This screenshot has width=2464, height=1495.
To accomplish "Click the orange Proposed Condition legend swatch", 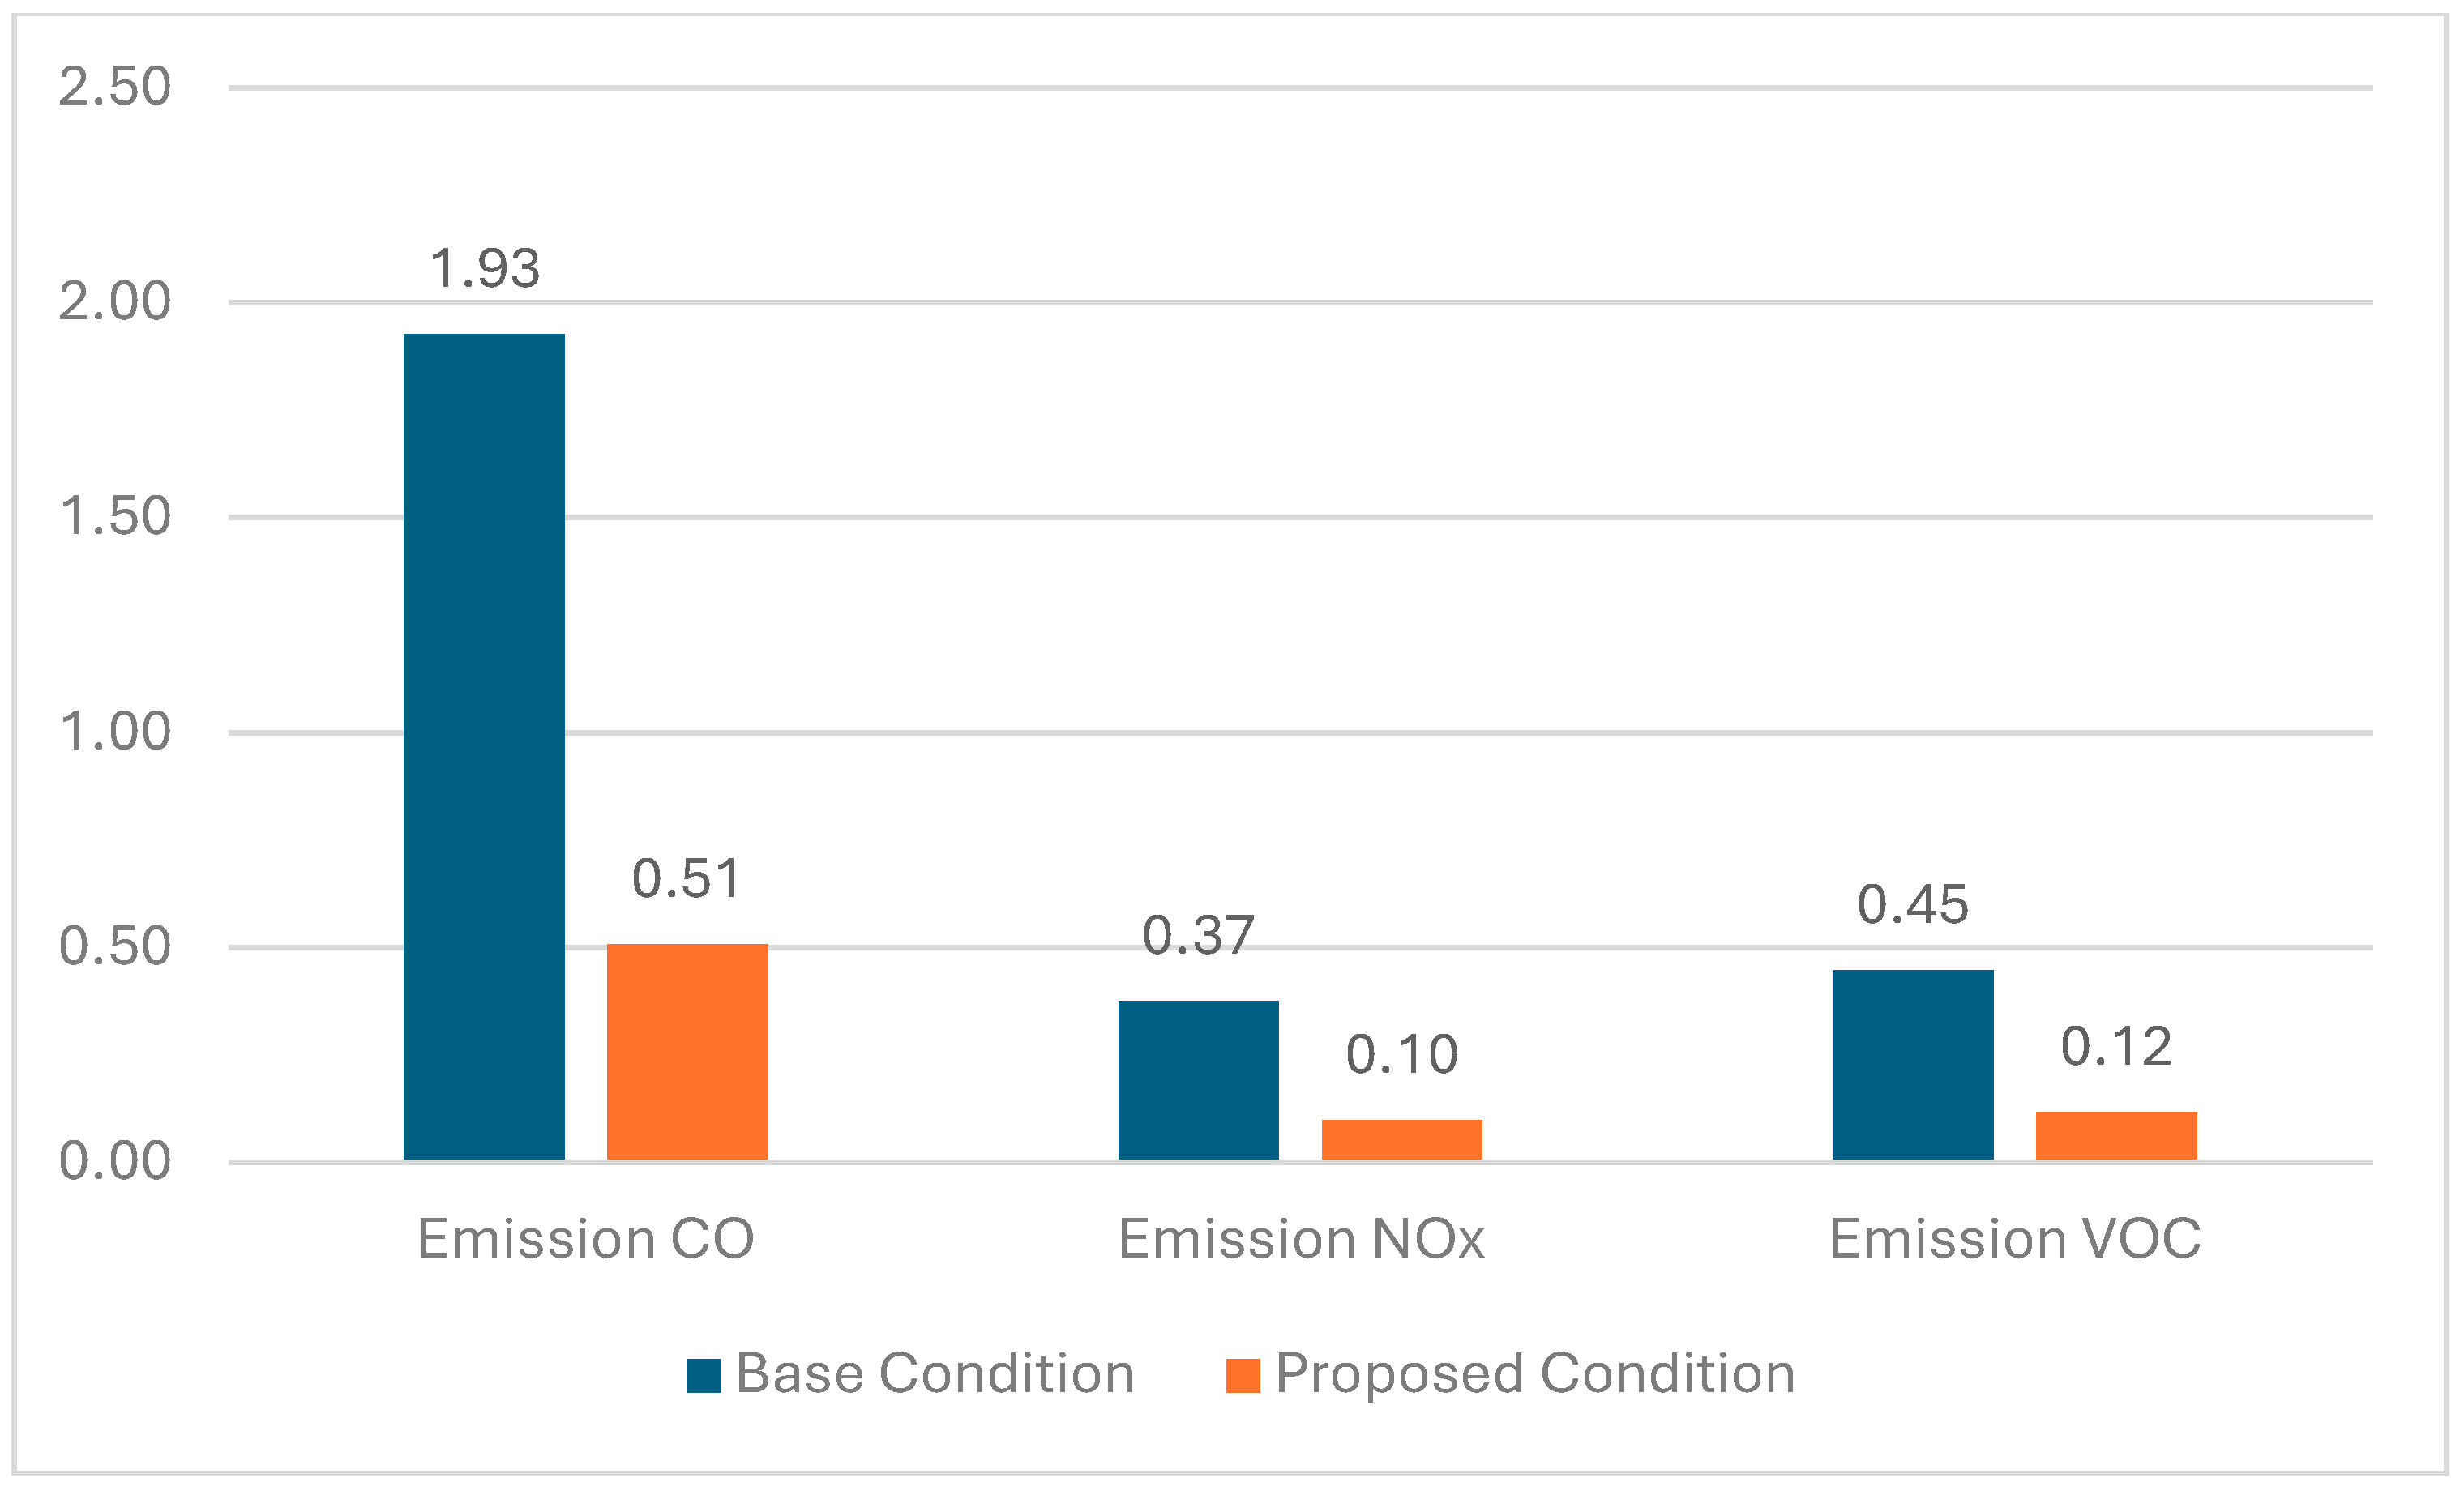I will coord(1243,1376).
